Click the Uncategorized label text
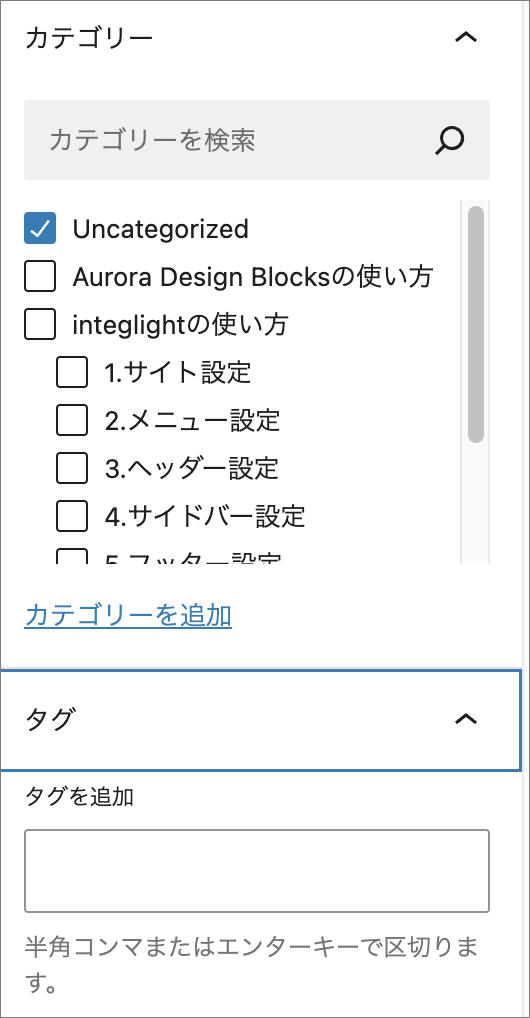 coord(160,229)
